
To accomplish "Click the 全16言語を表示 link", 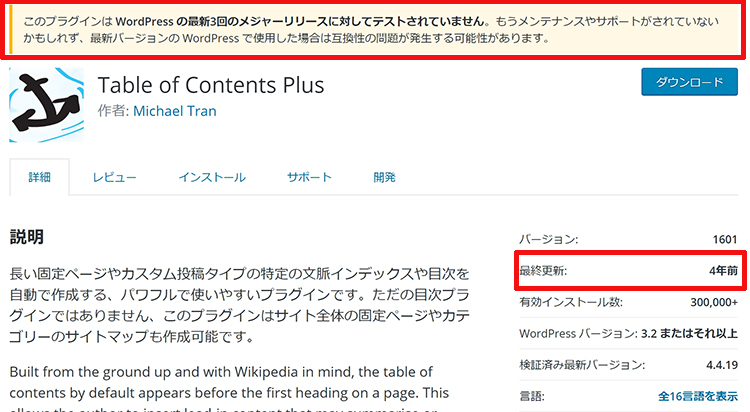I will click(698, 396).
